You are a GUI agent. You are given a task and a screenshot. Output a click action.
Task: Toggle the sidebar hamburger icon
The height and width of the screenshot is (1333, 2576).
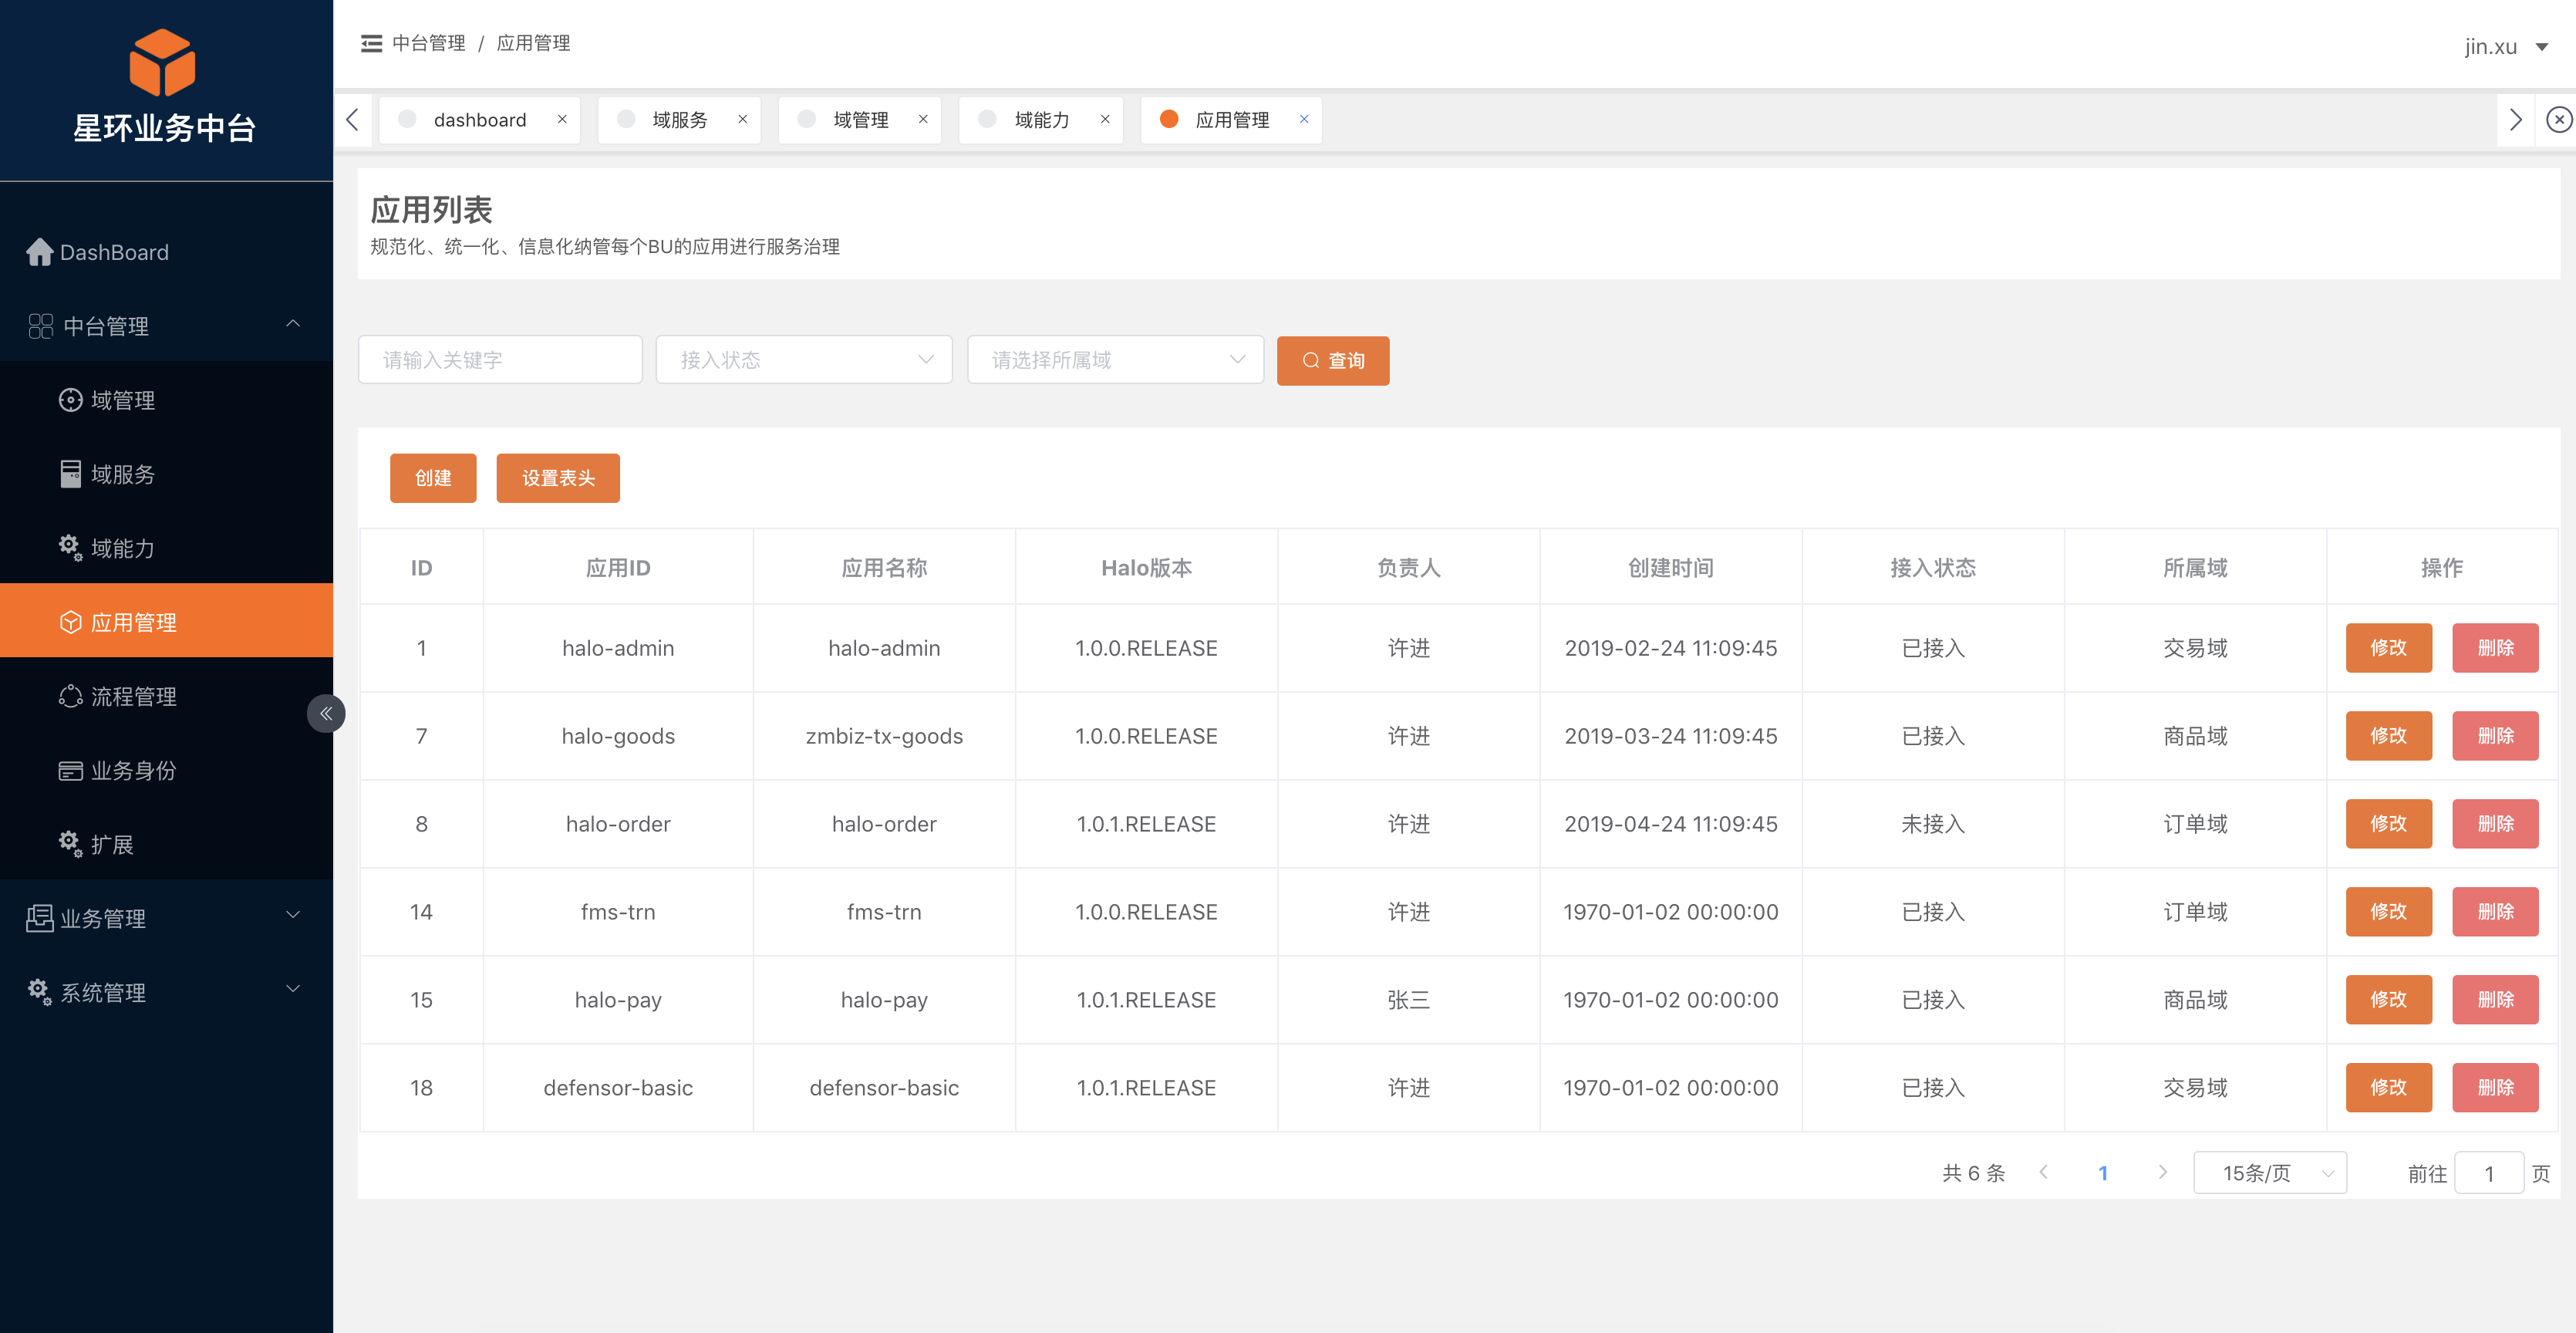[x=371, y=43]
